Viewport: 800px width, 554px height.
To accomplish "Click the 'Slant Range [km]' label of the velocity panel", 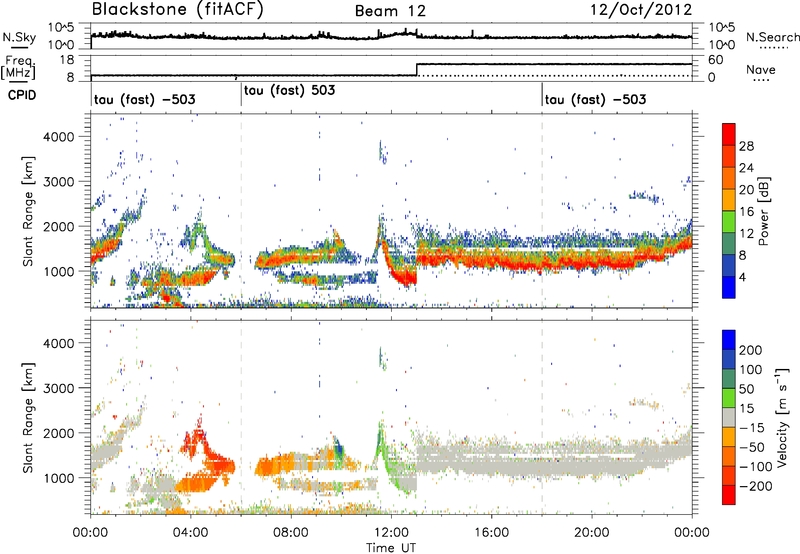I will point(28,417).
